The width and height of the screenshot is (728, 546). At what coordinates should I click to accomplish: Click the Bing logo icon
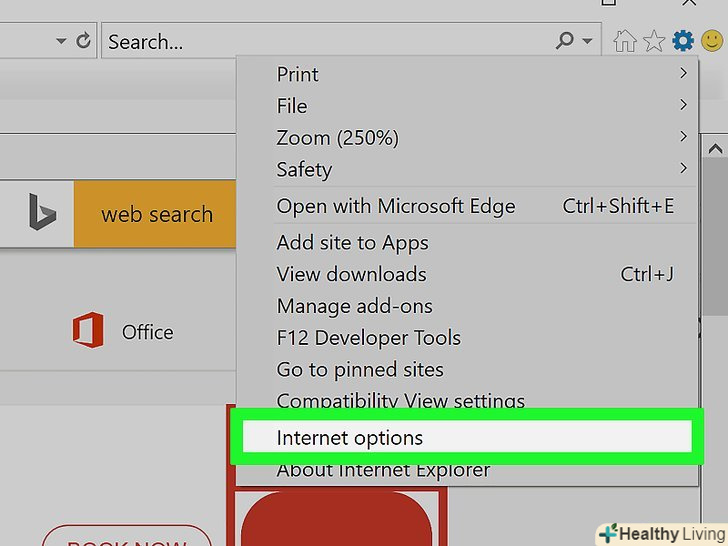tap(42, 214)
